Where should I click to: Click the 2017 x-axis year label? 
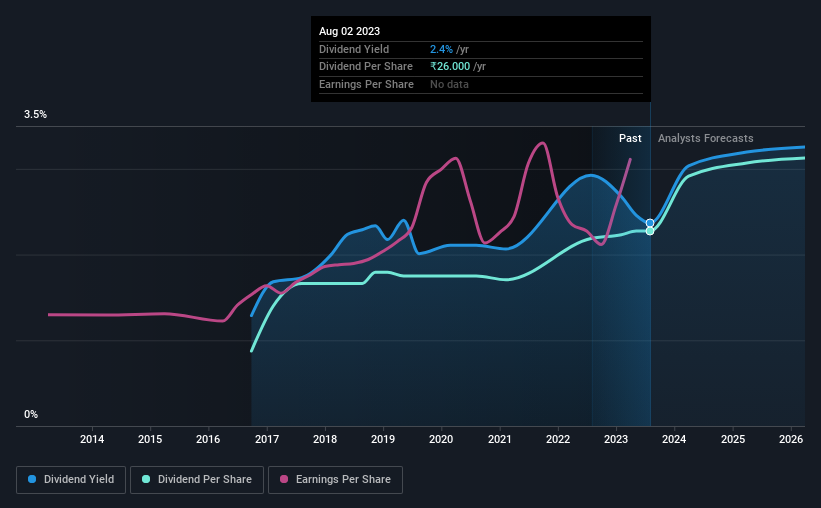267,439
